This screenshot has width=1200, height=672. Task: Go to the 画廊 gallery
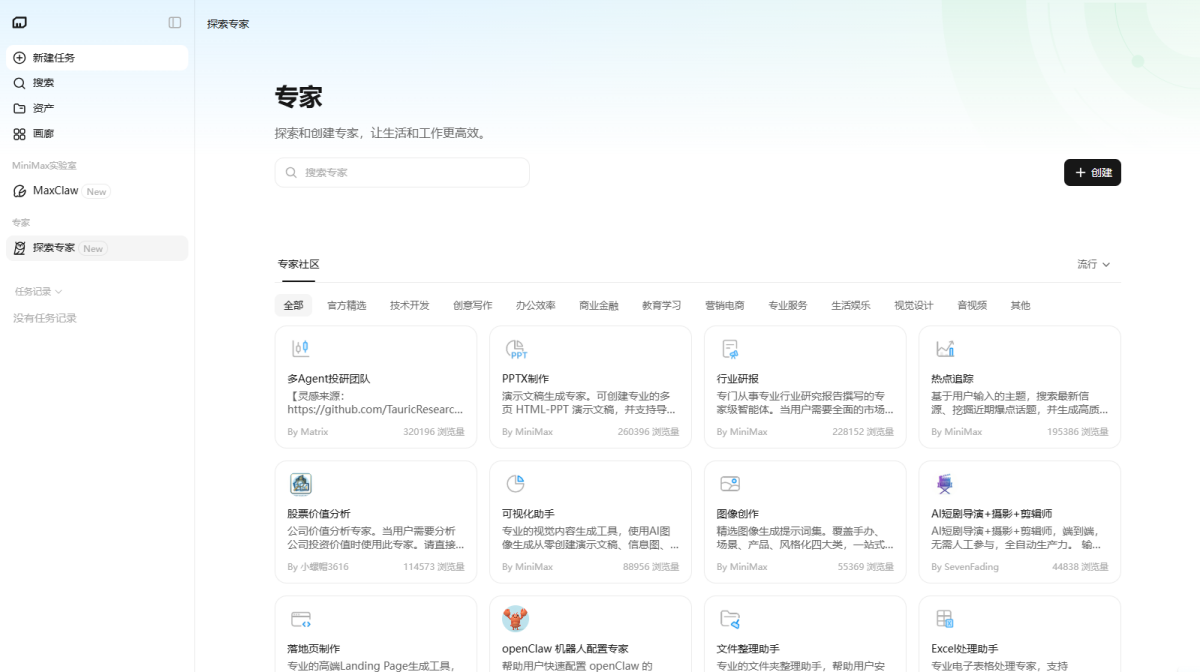(43, 134)
